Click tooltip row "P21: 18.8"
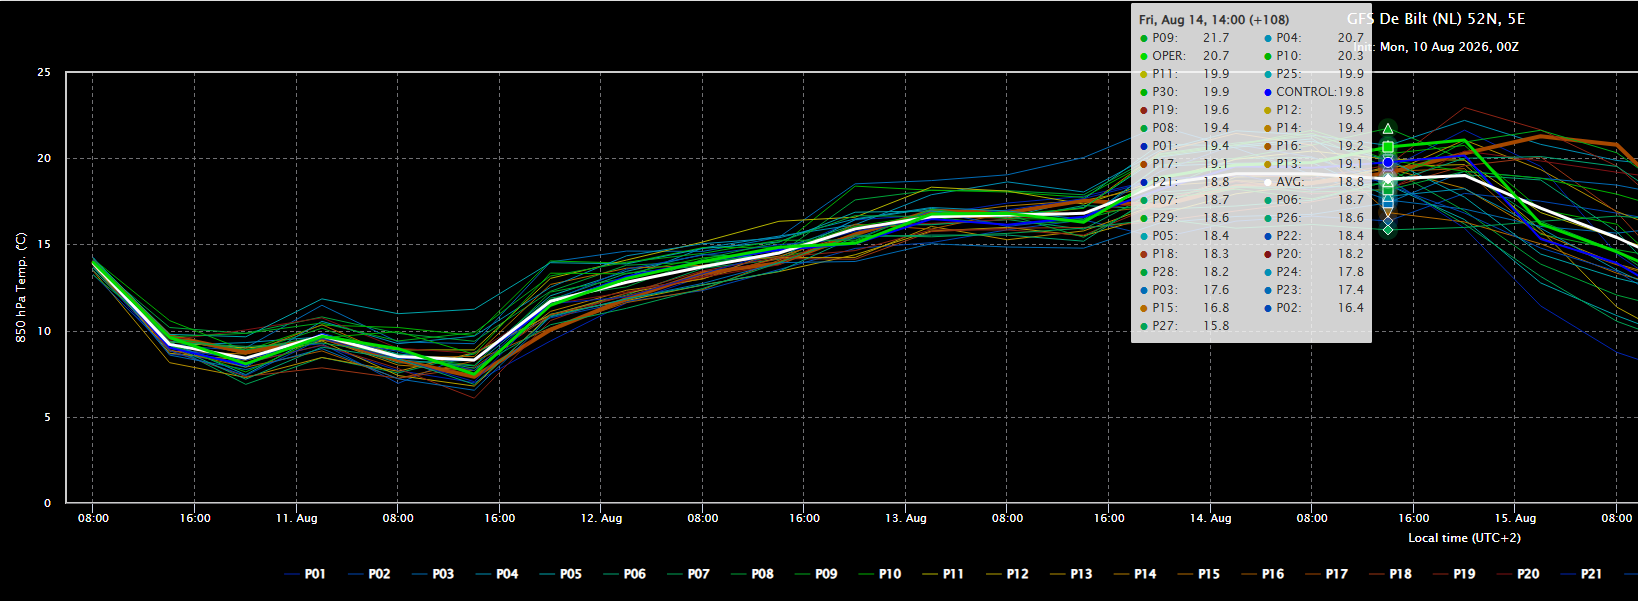The height and width of the screenshot is (603, 1638). (1185, 182)
